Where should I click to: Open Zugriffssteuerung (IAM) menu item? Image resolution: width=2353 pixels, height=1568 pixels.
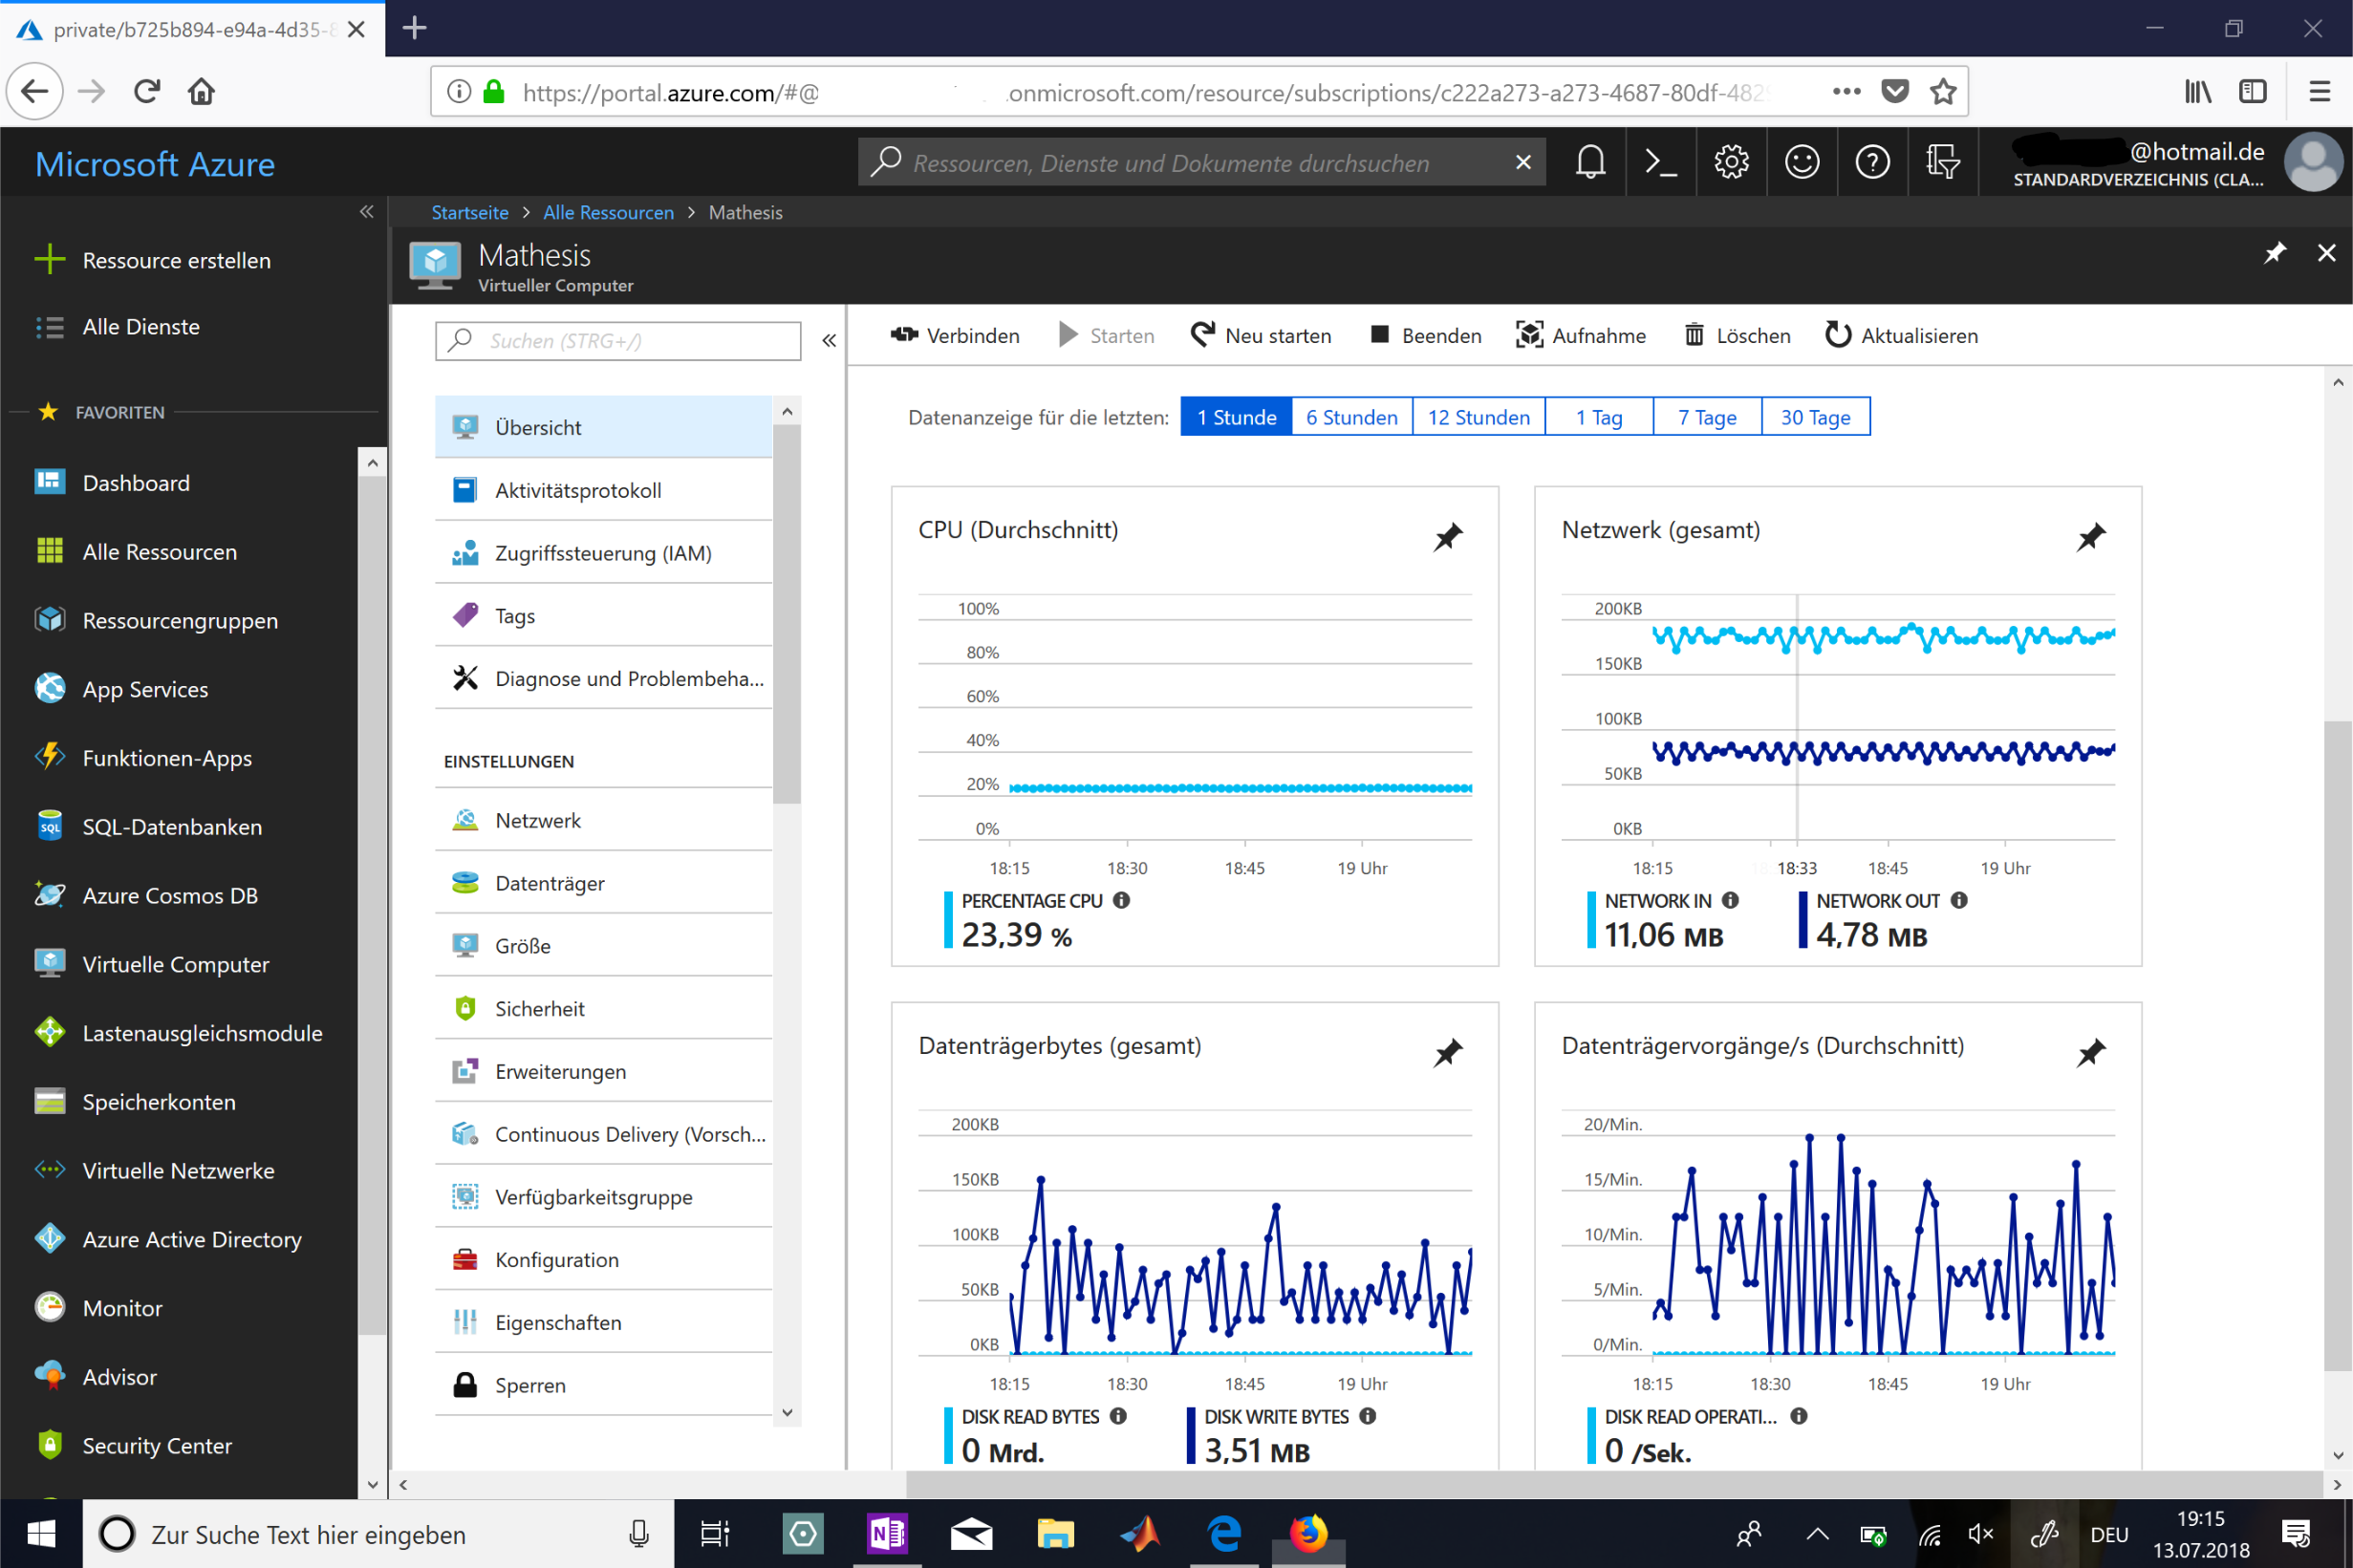coord(603,553)
